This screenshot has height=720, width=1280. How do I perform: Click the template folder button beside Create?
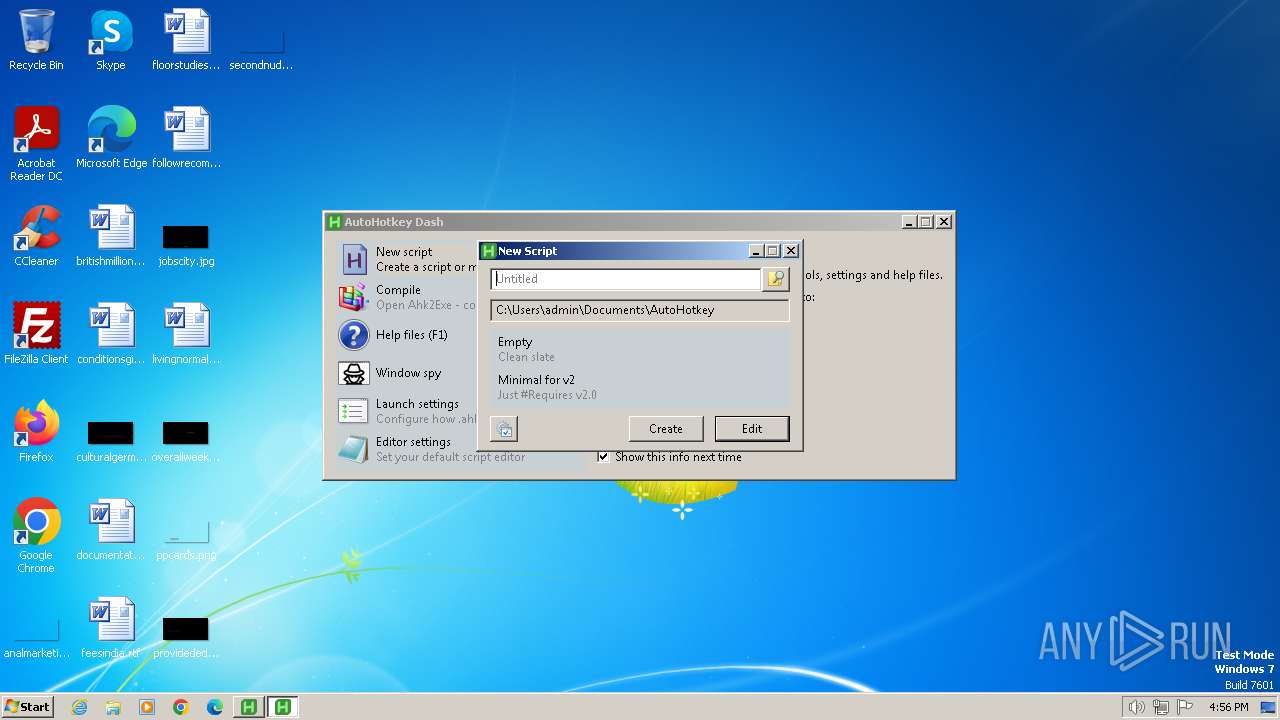(504, 429)
